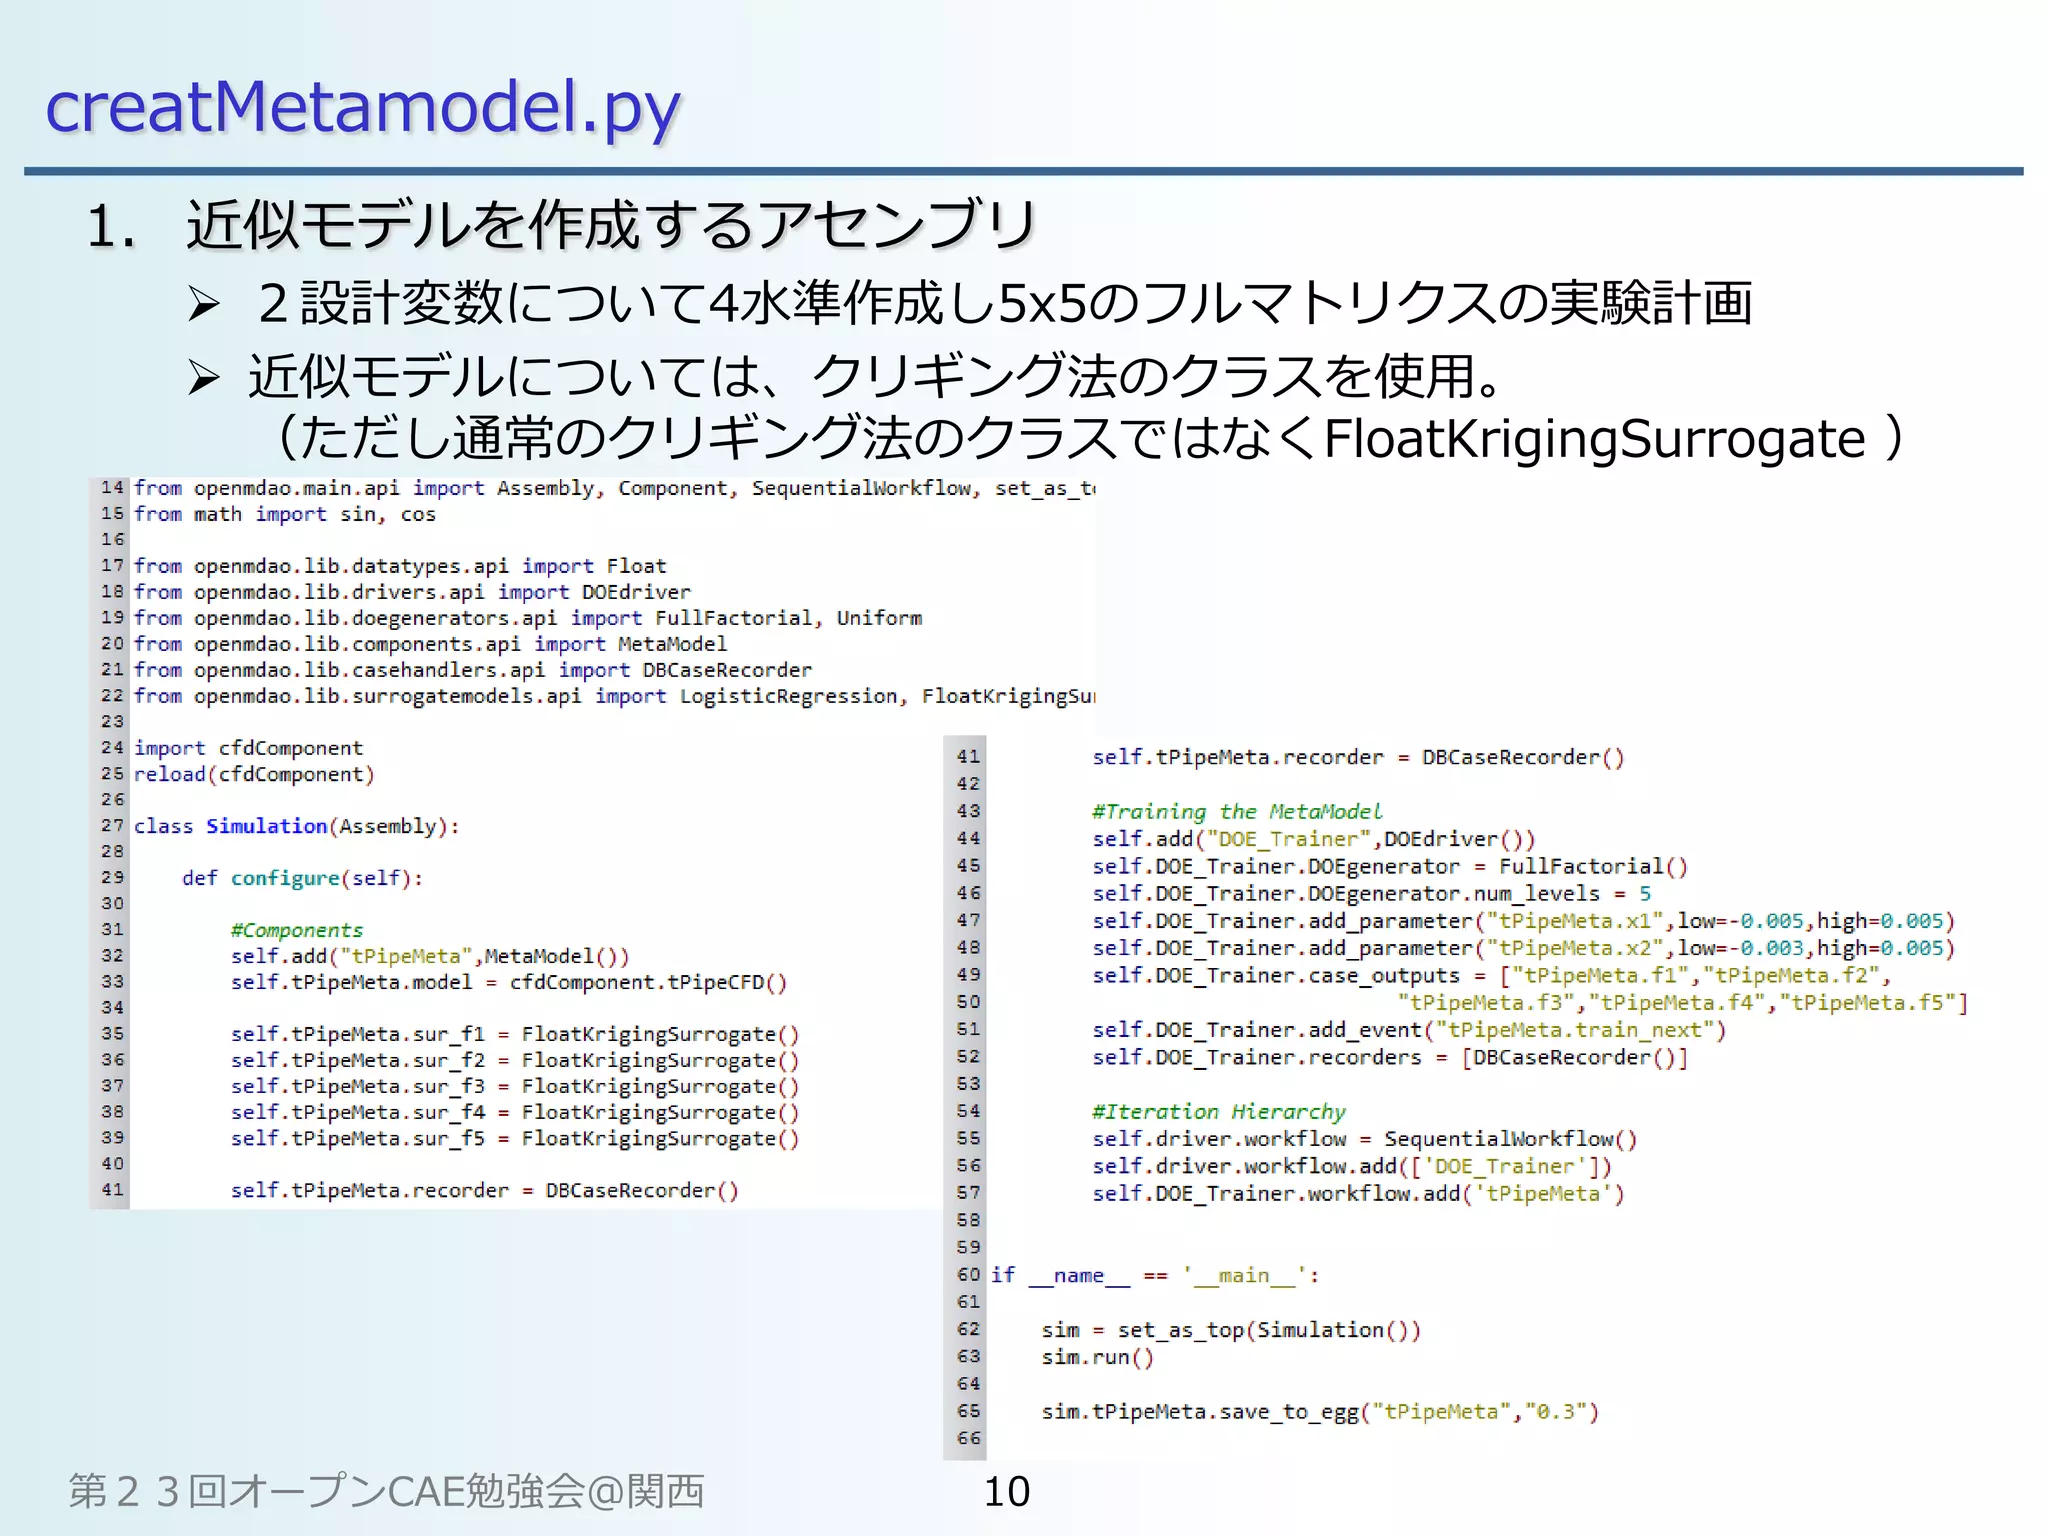
Task: Click the sur_f4 = FloatKrigingSurrogate() line
Action: click(515, 1112)
